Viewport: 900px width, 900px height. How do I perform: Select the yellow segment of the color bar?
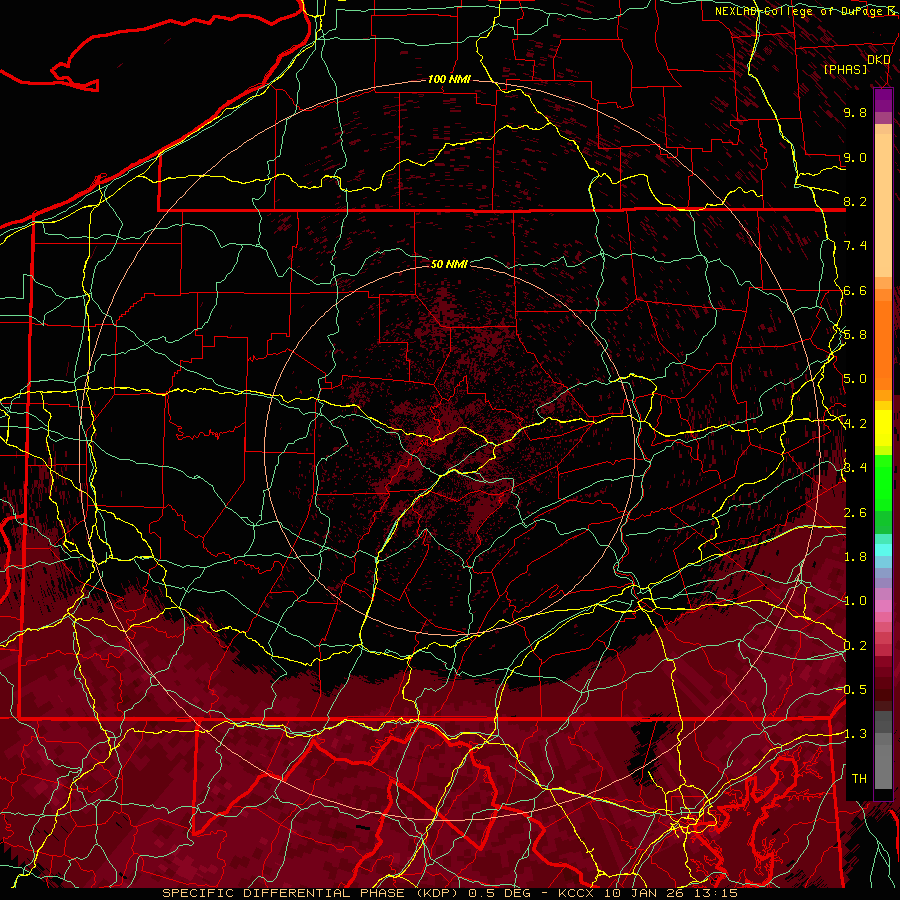pos(883,428)
